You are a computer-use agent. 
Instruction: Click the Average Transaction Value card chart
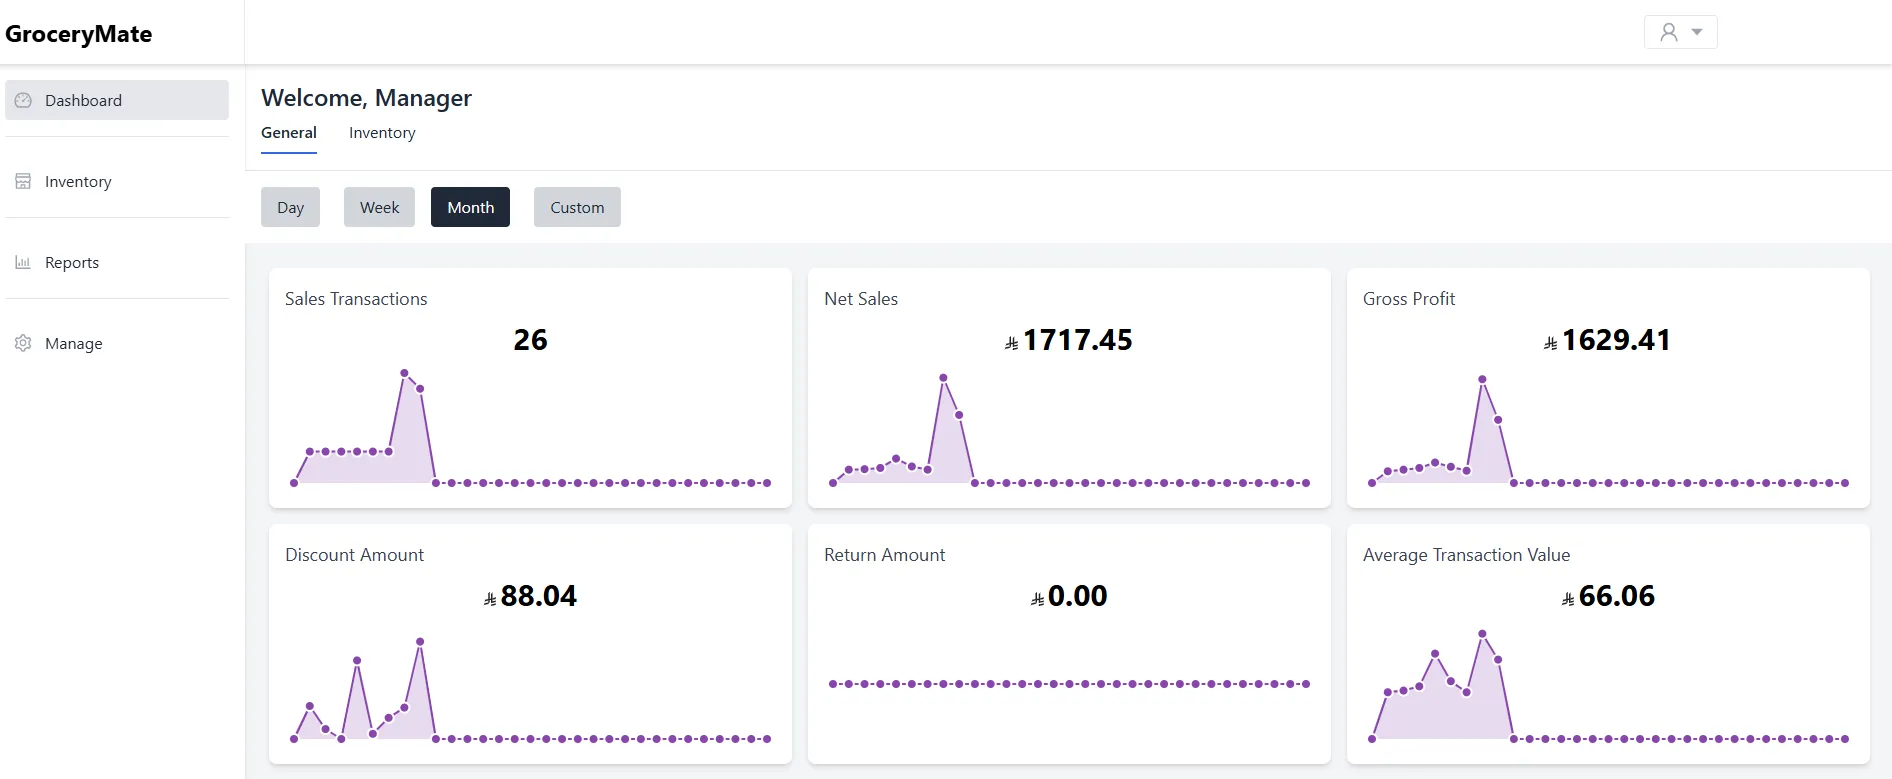point(1608,690)
